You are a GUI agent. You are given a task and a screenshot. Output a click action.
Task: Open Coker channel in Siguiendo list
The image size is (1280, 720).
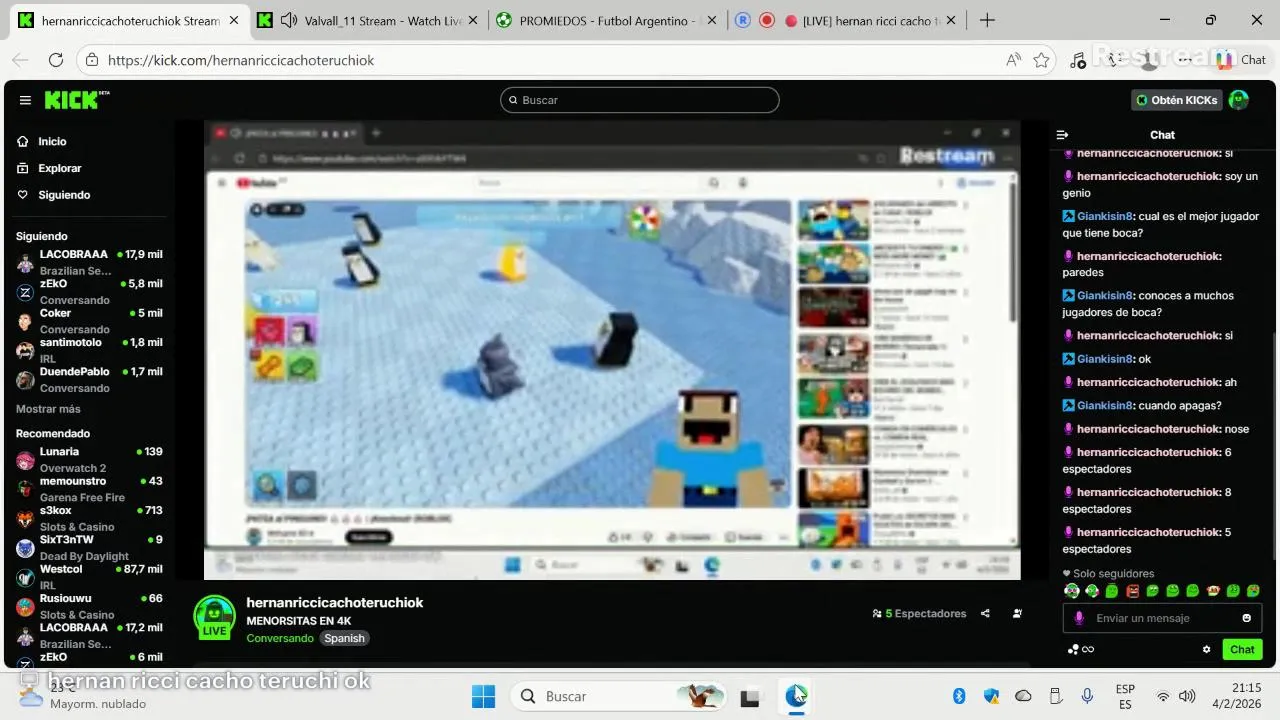[x=89, y=321]
